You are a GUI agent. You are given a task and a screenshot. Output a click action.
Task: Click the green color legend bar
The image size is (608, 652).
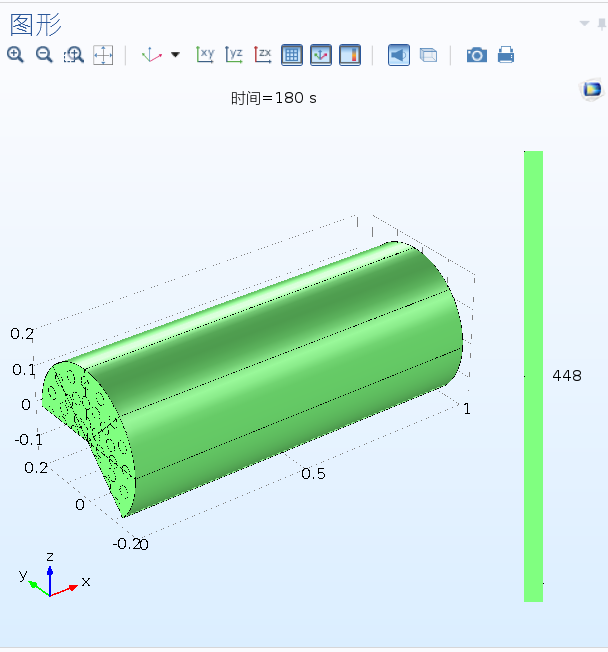pyautogui.click(x=534, y=376)
